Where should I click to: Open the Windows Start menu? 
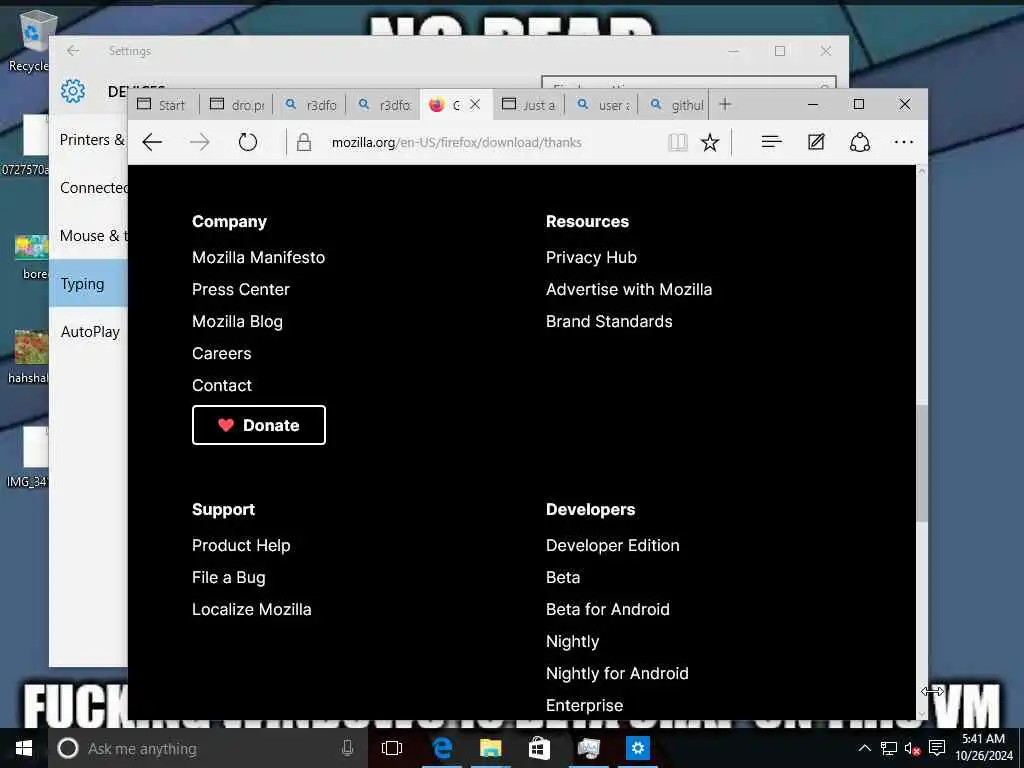[24, 748]
